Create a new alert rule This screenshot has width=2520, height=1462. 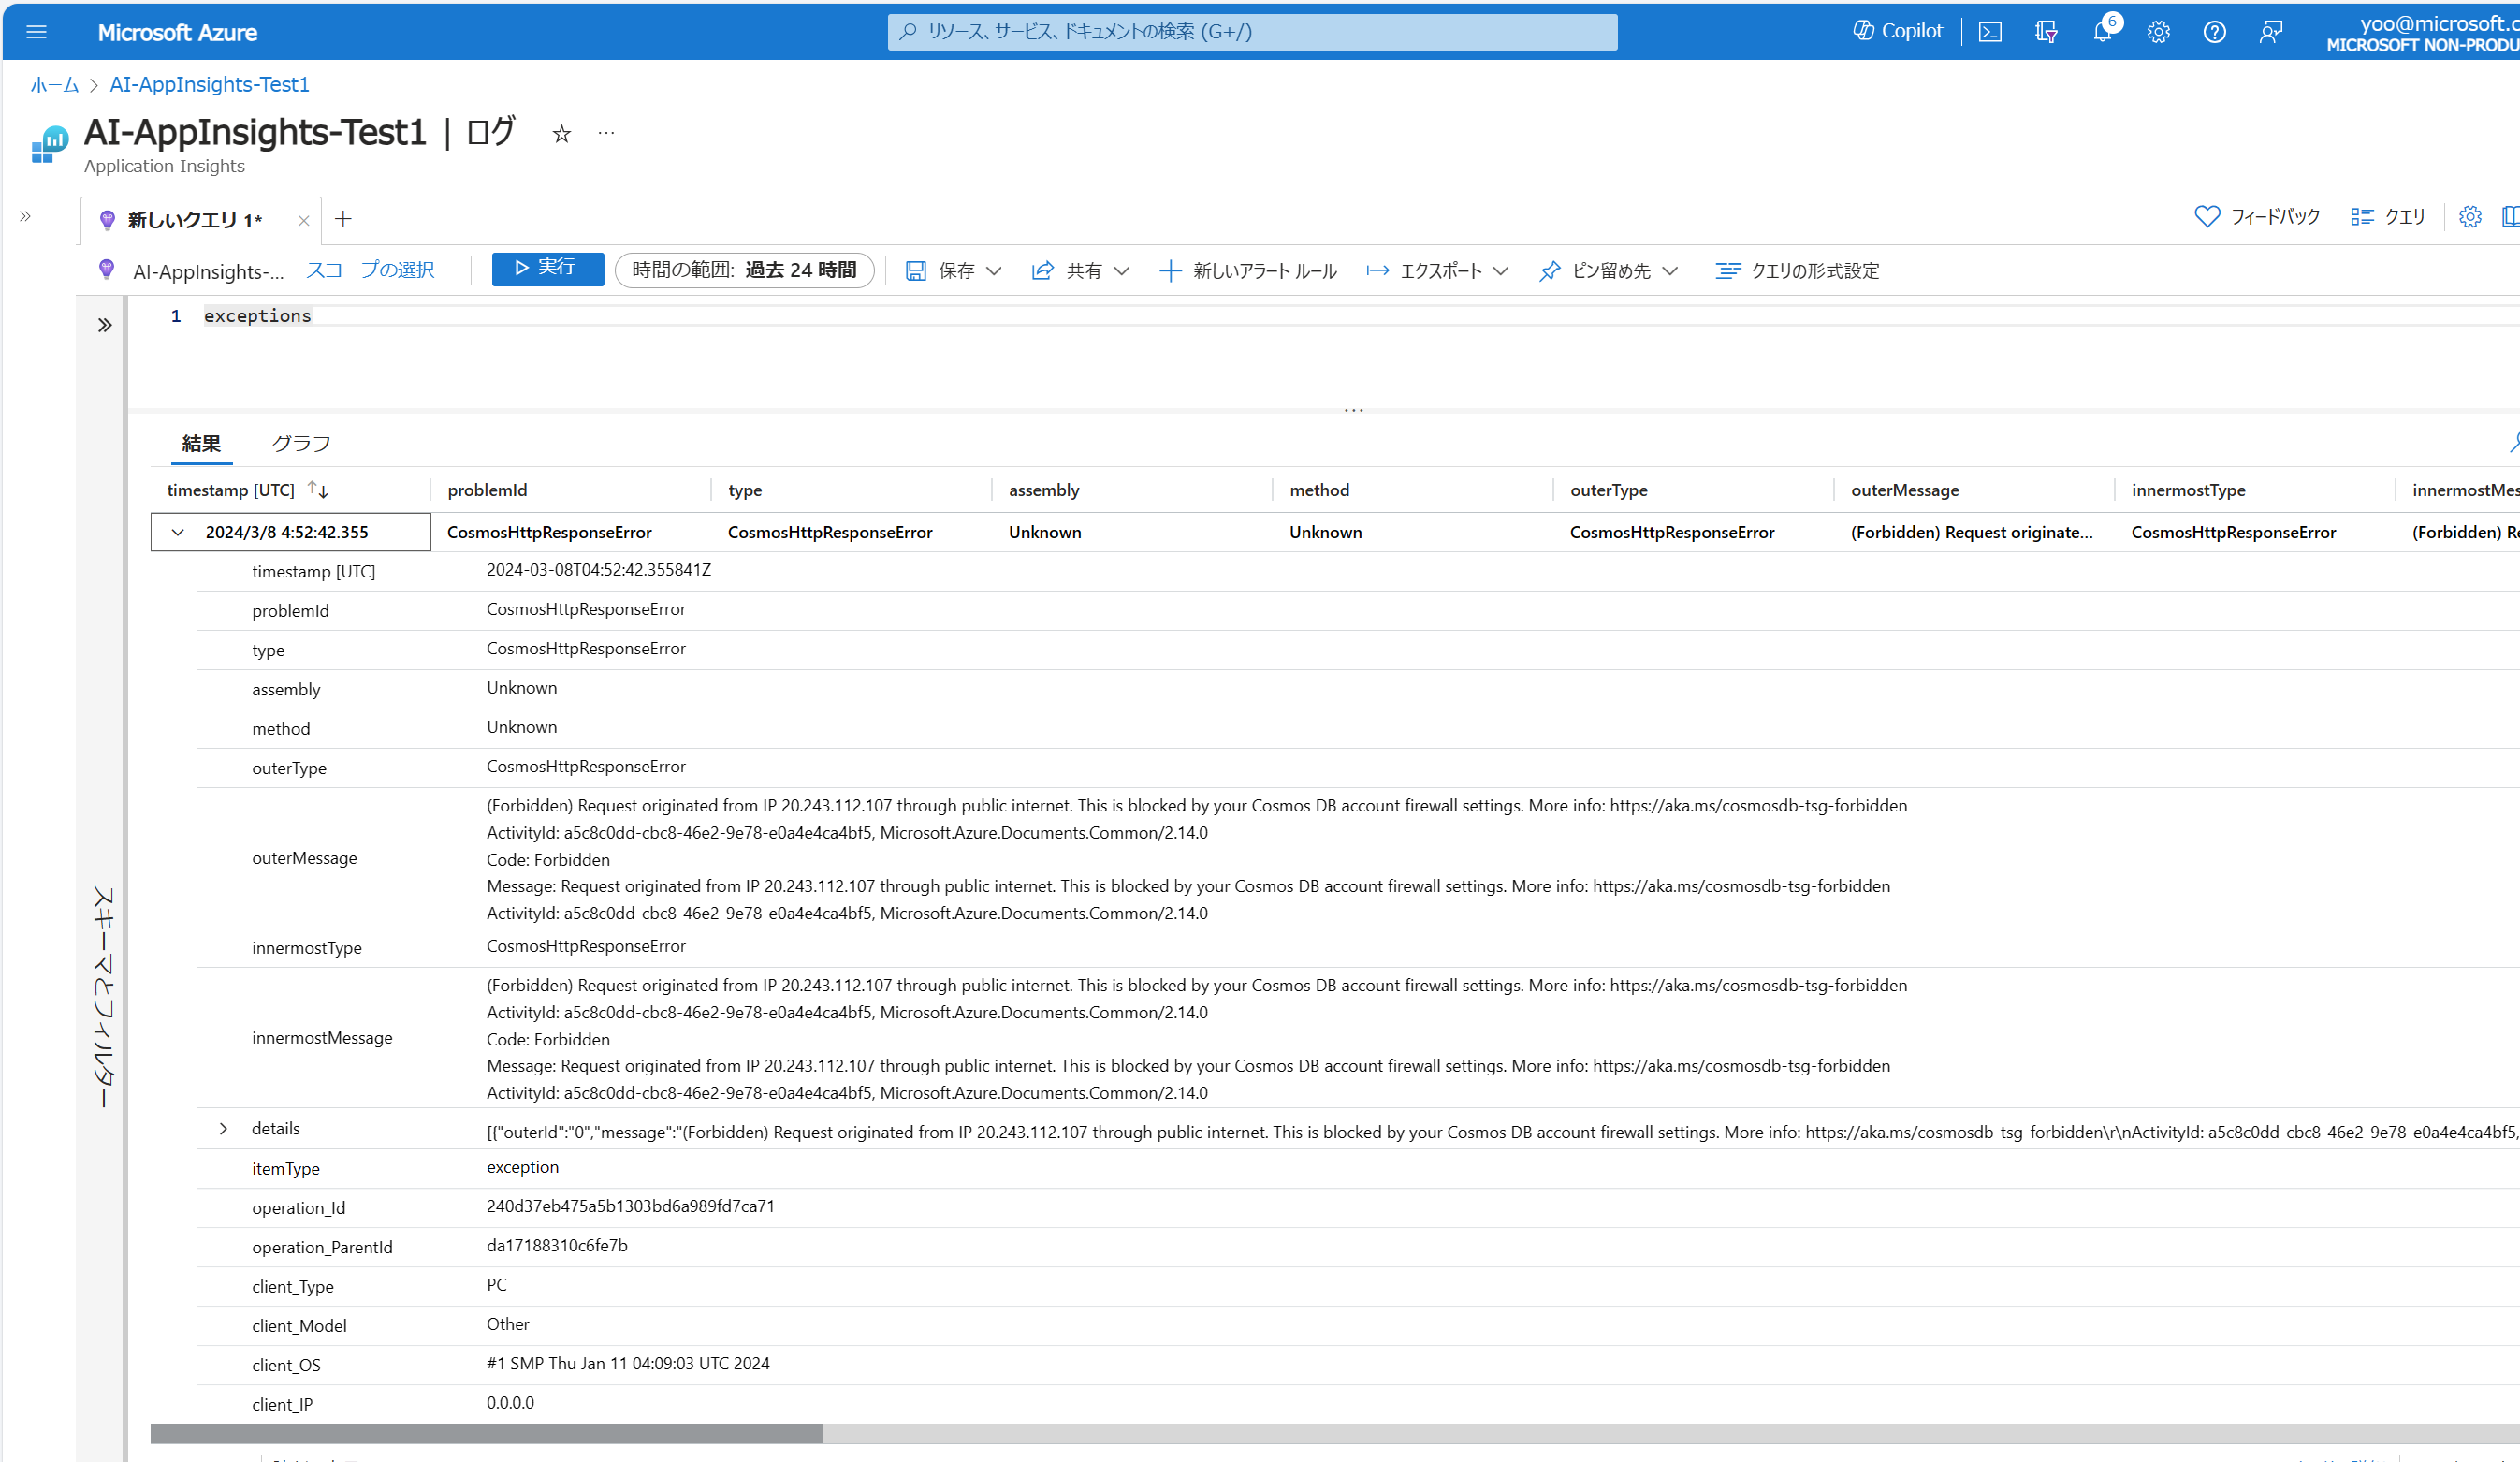point(1248,270)
